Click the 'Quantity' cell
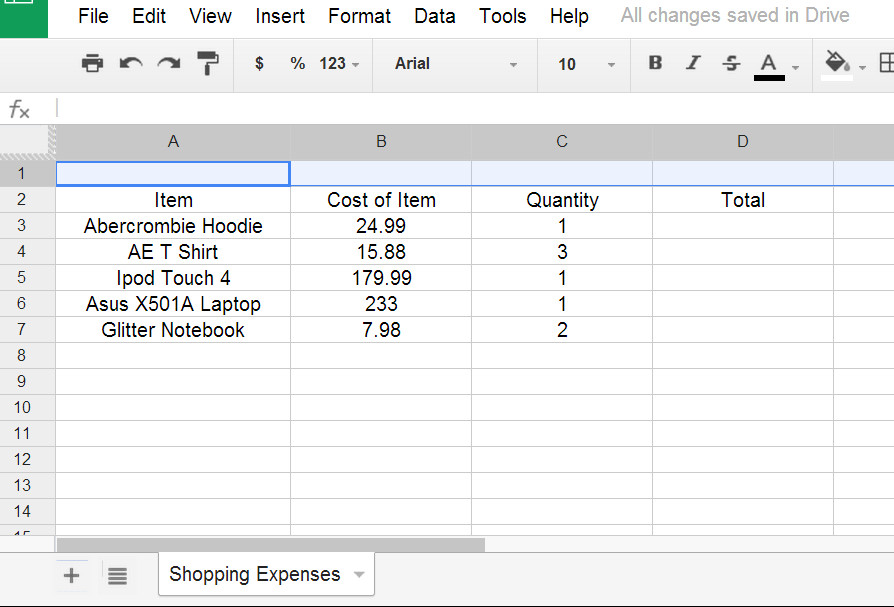Screen dimensions: 894x607 (562, 199)
